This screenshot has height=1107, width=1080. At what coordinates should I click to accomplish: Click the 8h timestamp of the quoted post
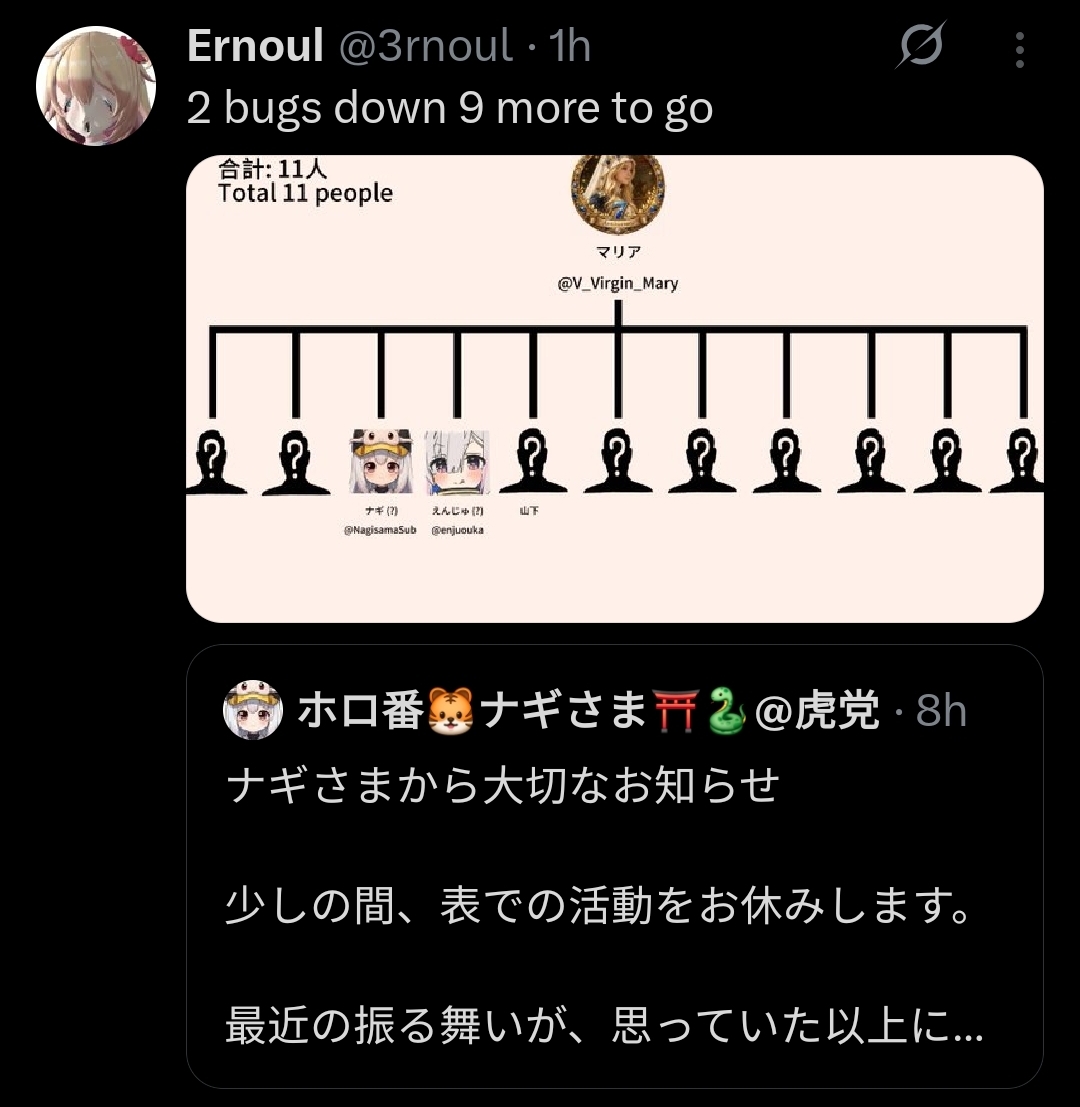[941, 710]
